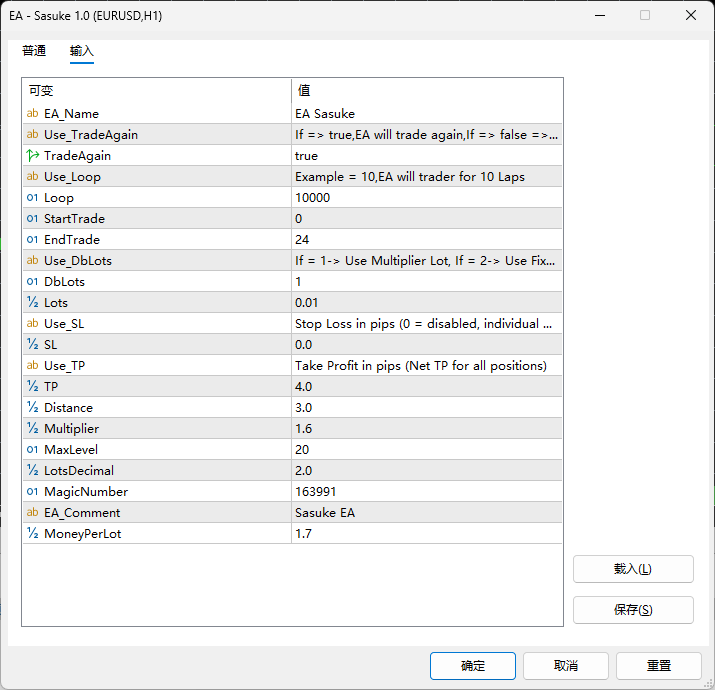Select the TP value 4.0
The width and height of the screenshot is (715, 690).
tap(303, 386)
